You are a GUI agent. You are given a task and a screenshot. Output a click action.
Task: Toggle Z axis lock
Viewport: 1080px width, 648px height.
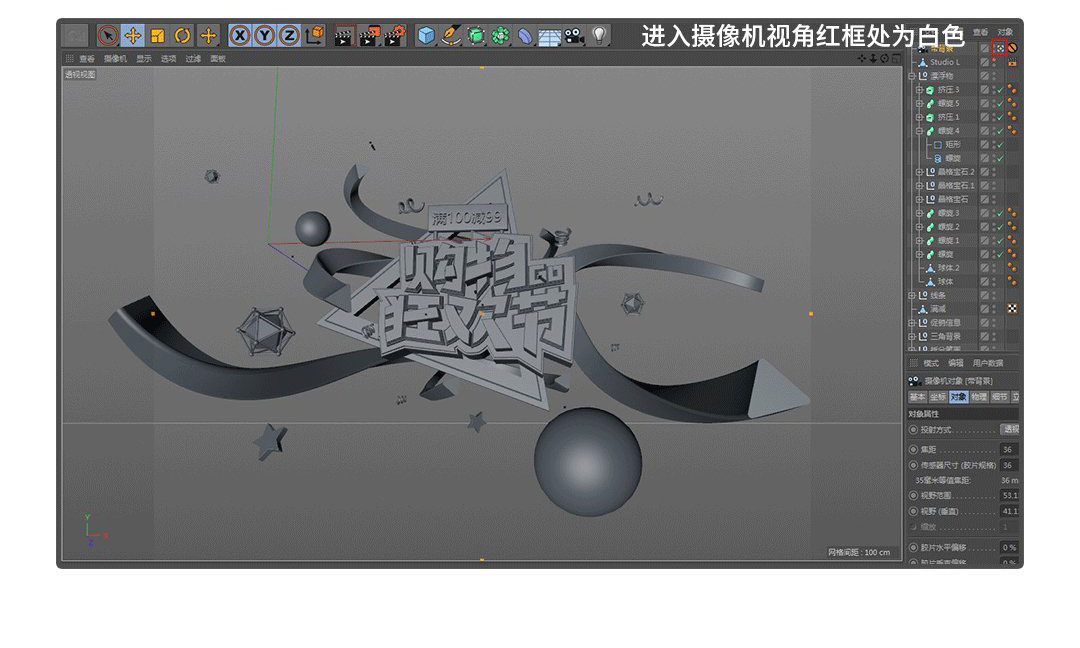click(x=289, y=35)
